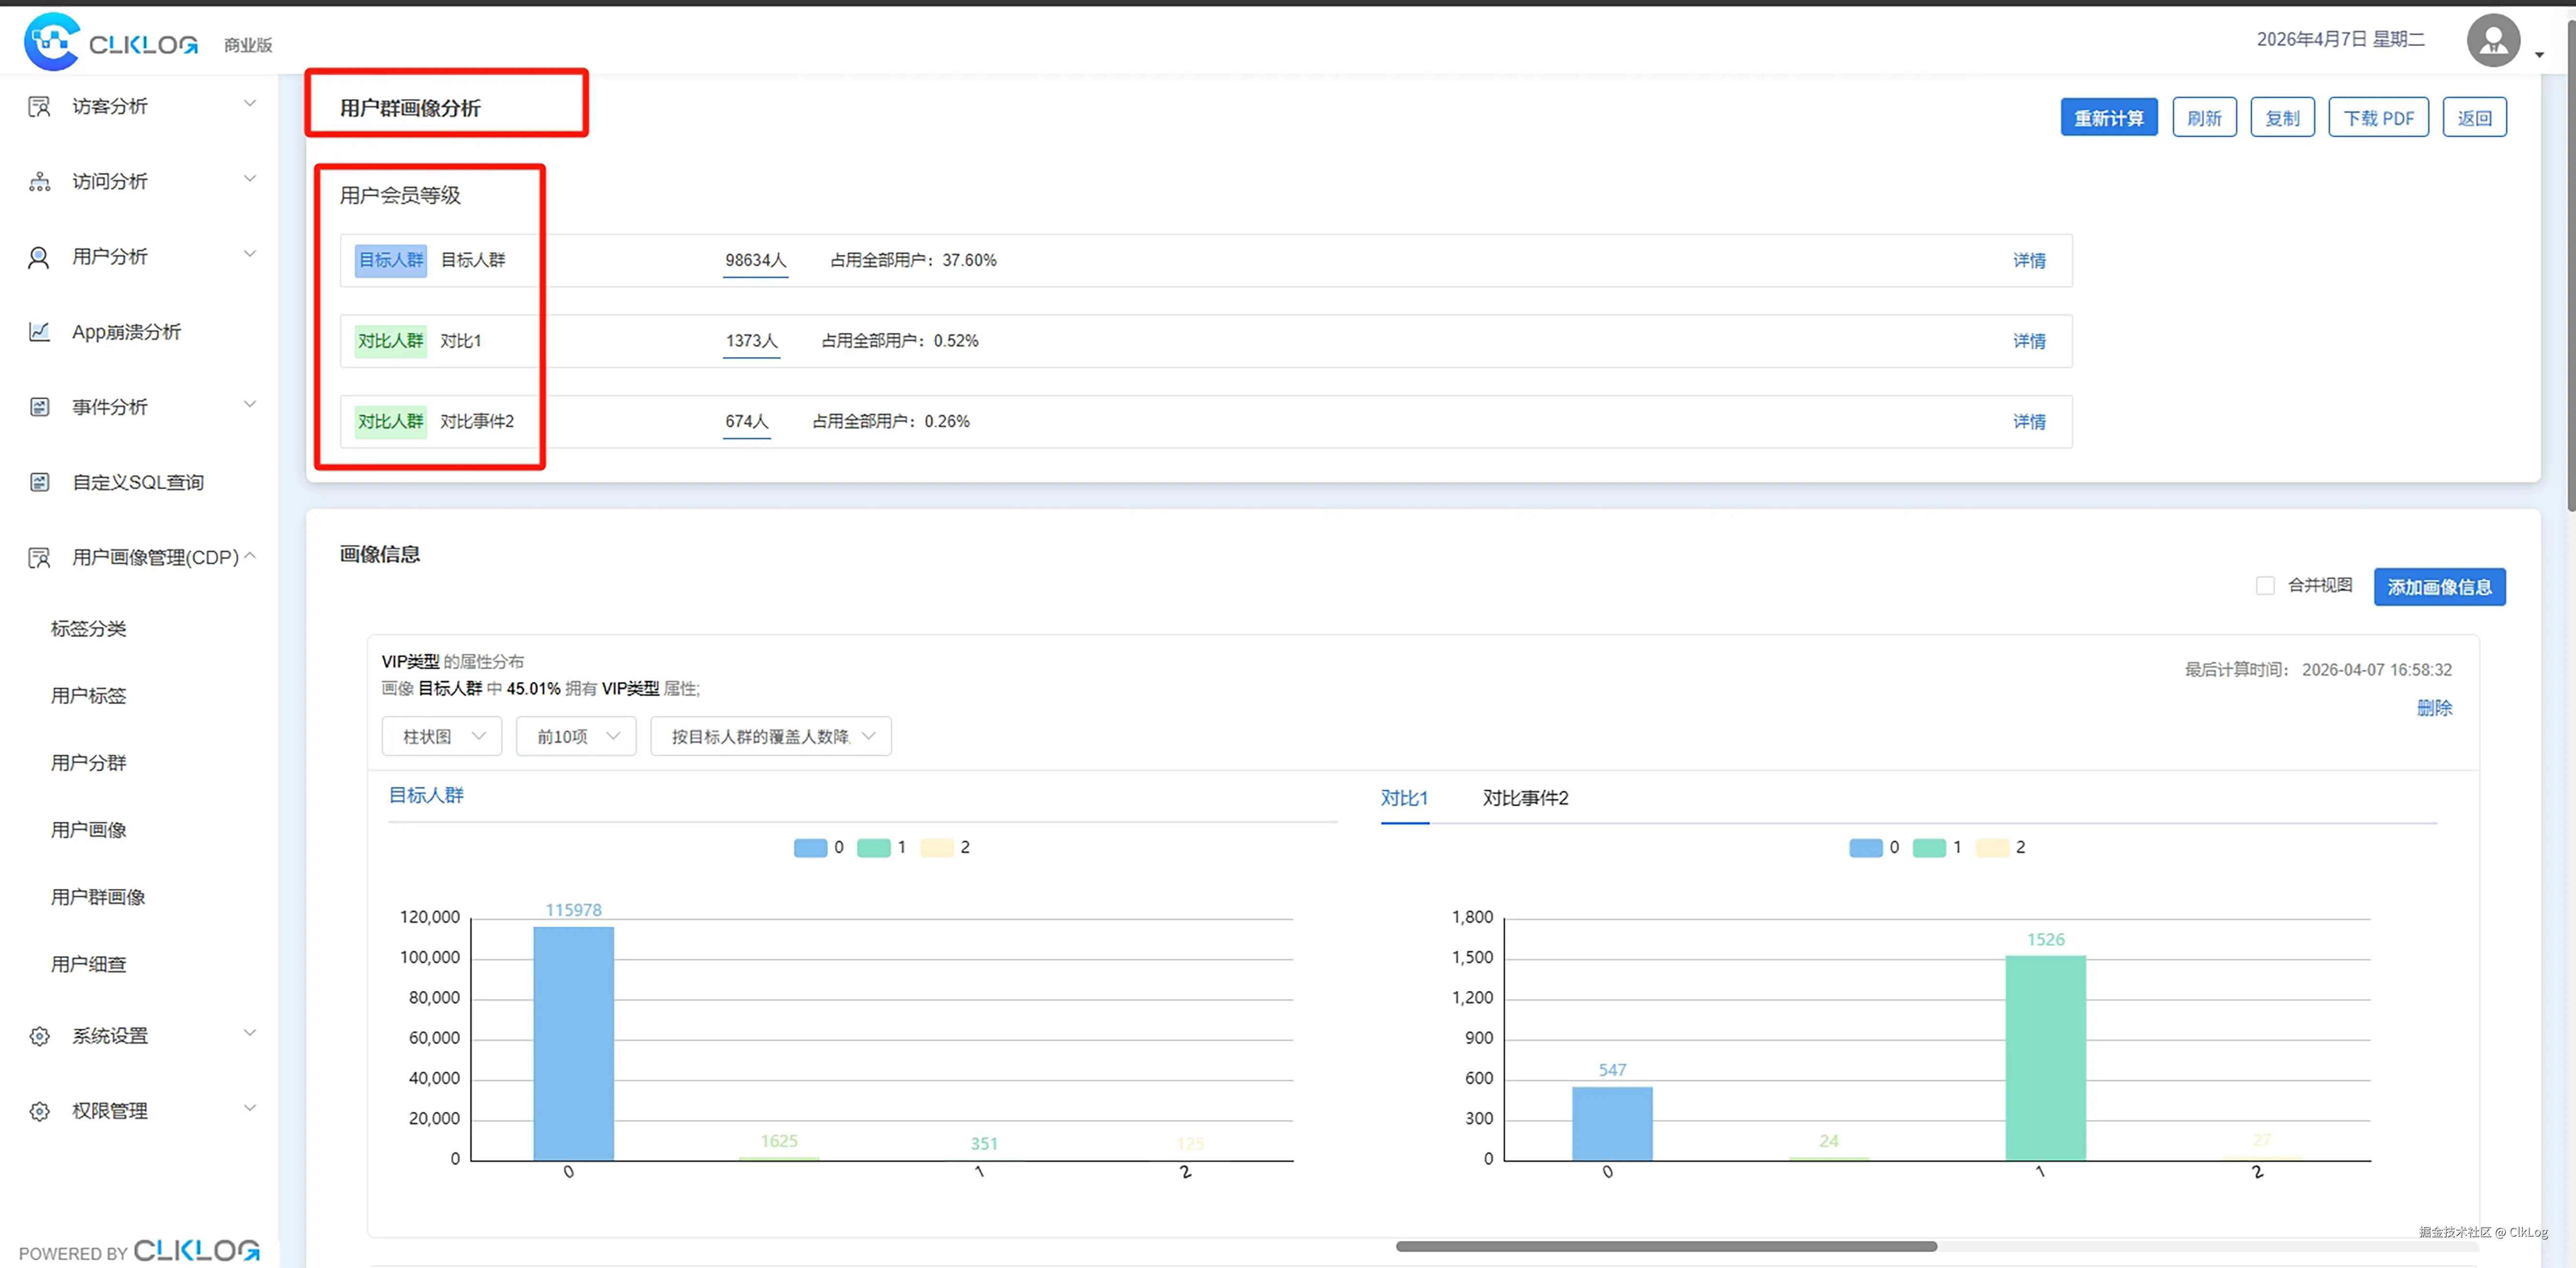
Task: Click legend color swatch 2 in 目标人群 chart
Action: pos(937,848)
